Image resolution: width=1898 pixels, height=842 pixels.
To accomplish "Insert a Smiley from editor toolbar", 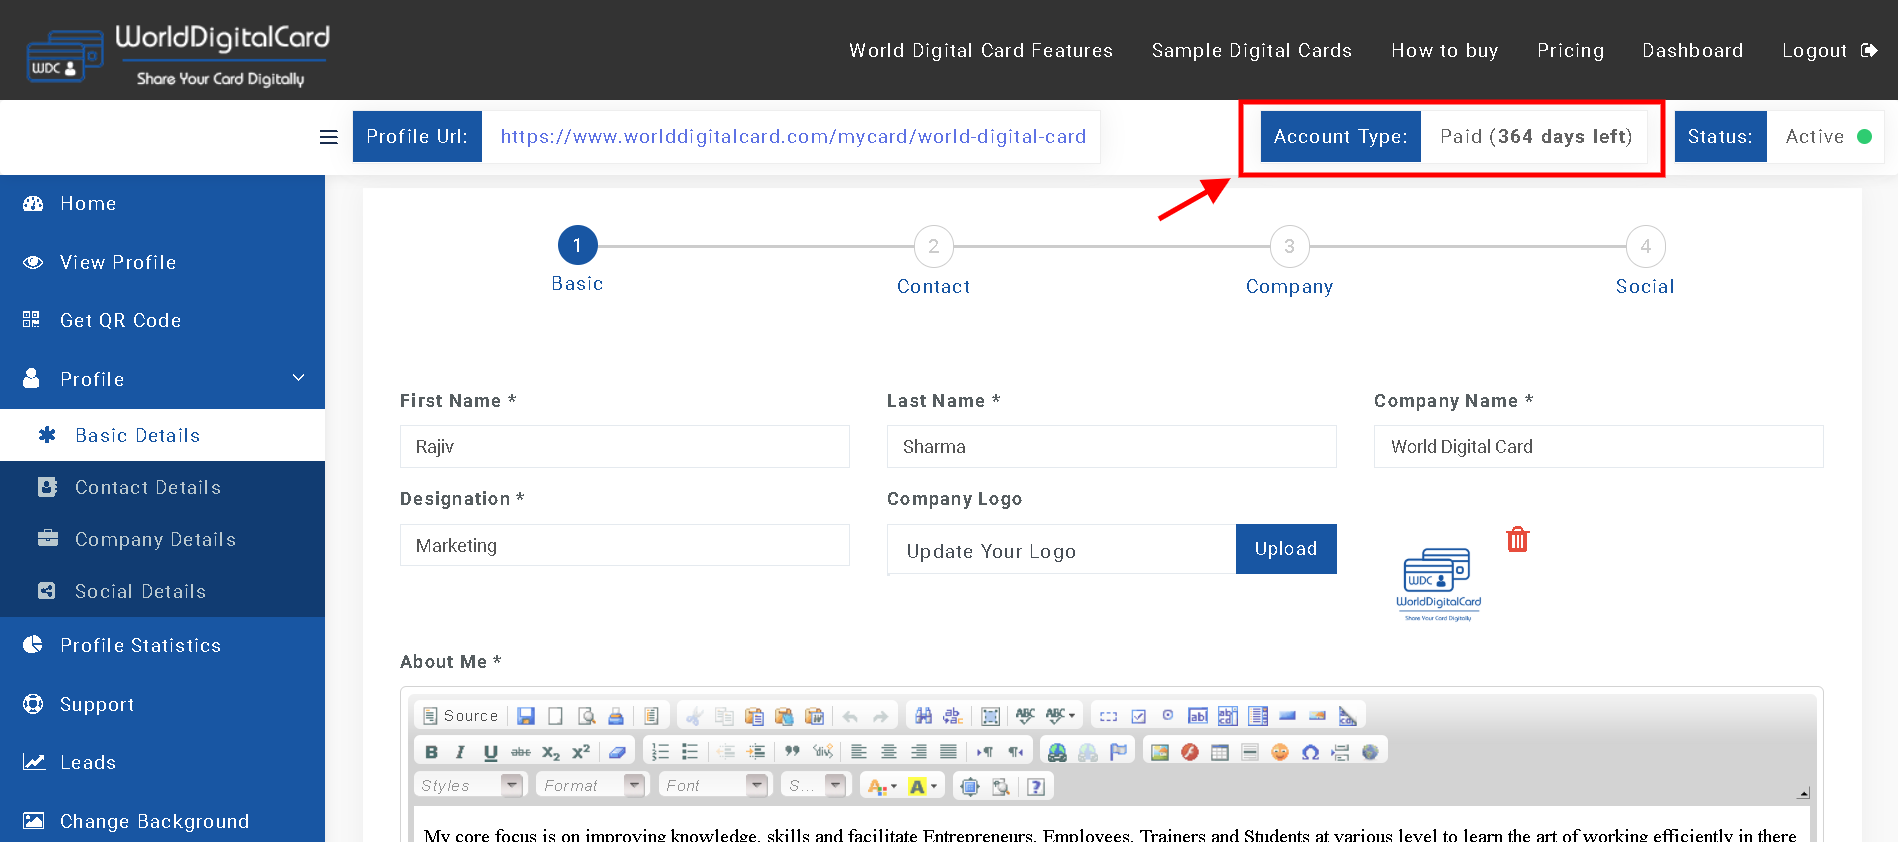I will tap(1280, 752).
